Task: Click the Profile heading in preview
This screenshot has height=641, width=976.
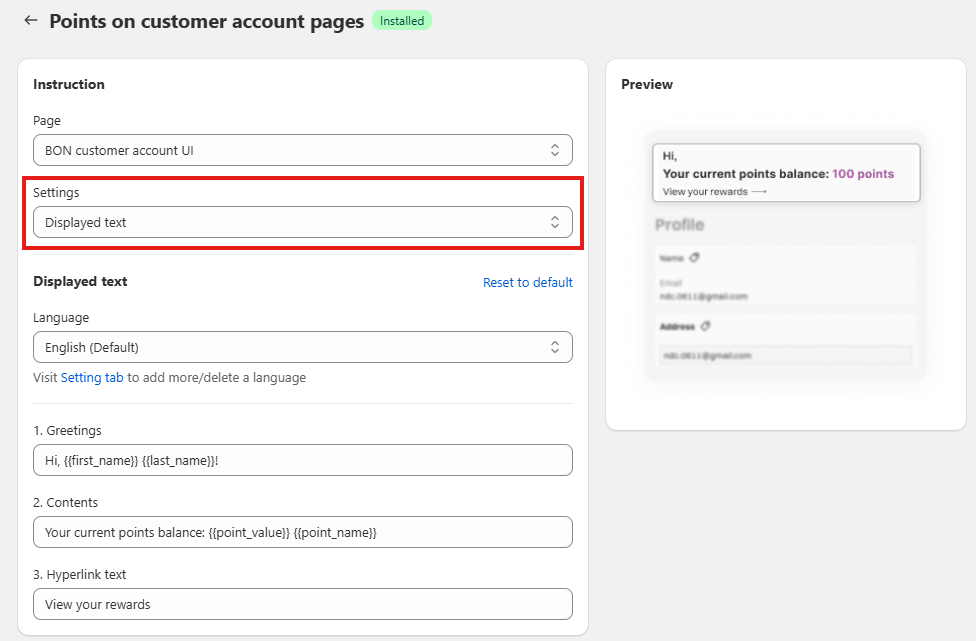Action: click(679, 225)
